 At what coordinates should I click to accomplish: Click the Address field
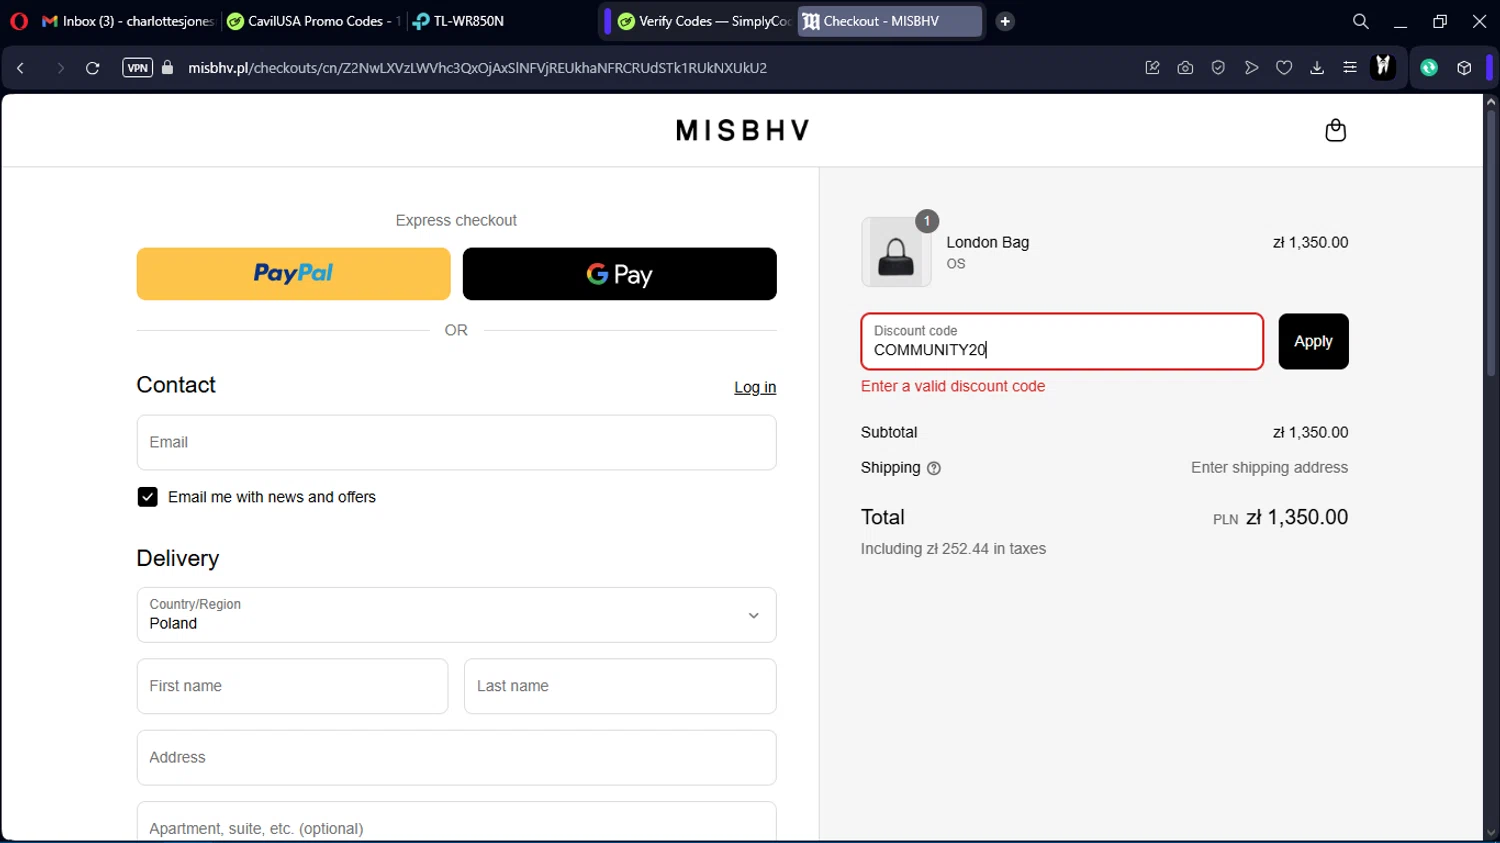pyautogui.click(x=456, y=758)
